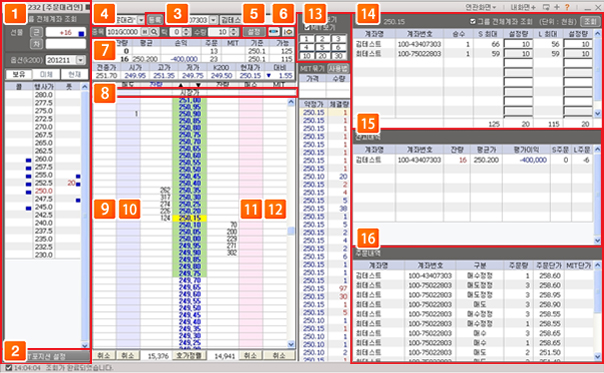Click the up triangle in order ladder header

(180, 84)
